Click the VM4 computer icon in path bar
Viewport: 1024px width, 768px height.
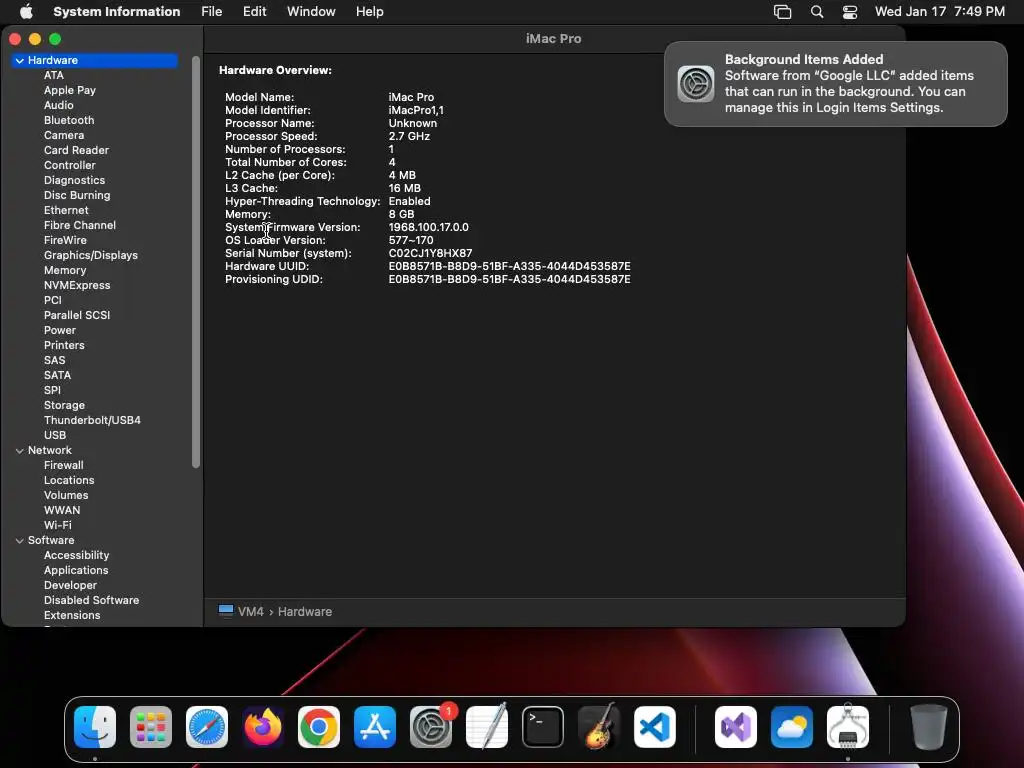coord(226,611)
